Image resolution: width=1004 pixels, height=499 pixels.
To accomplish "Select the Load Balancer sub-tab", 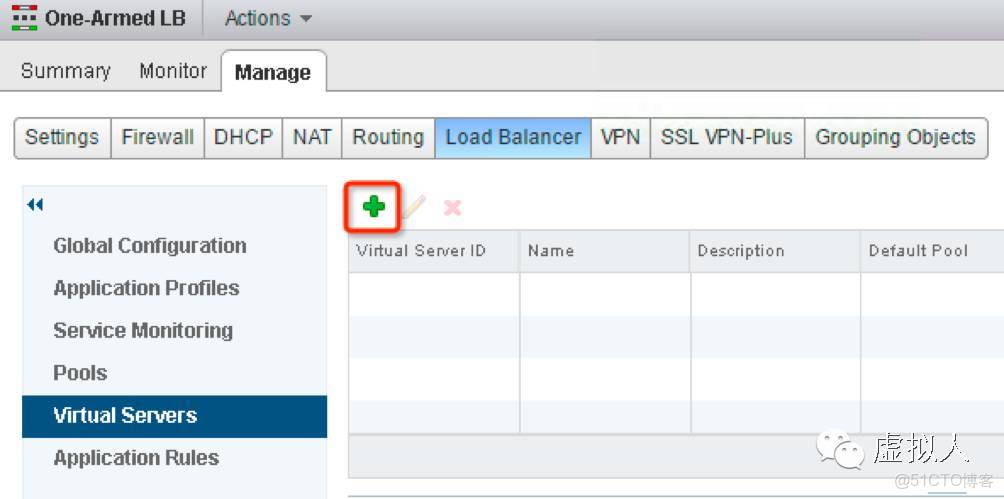I will (x=513, y=137).
